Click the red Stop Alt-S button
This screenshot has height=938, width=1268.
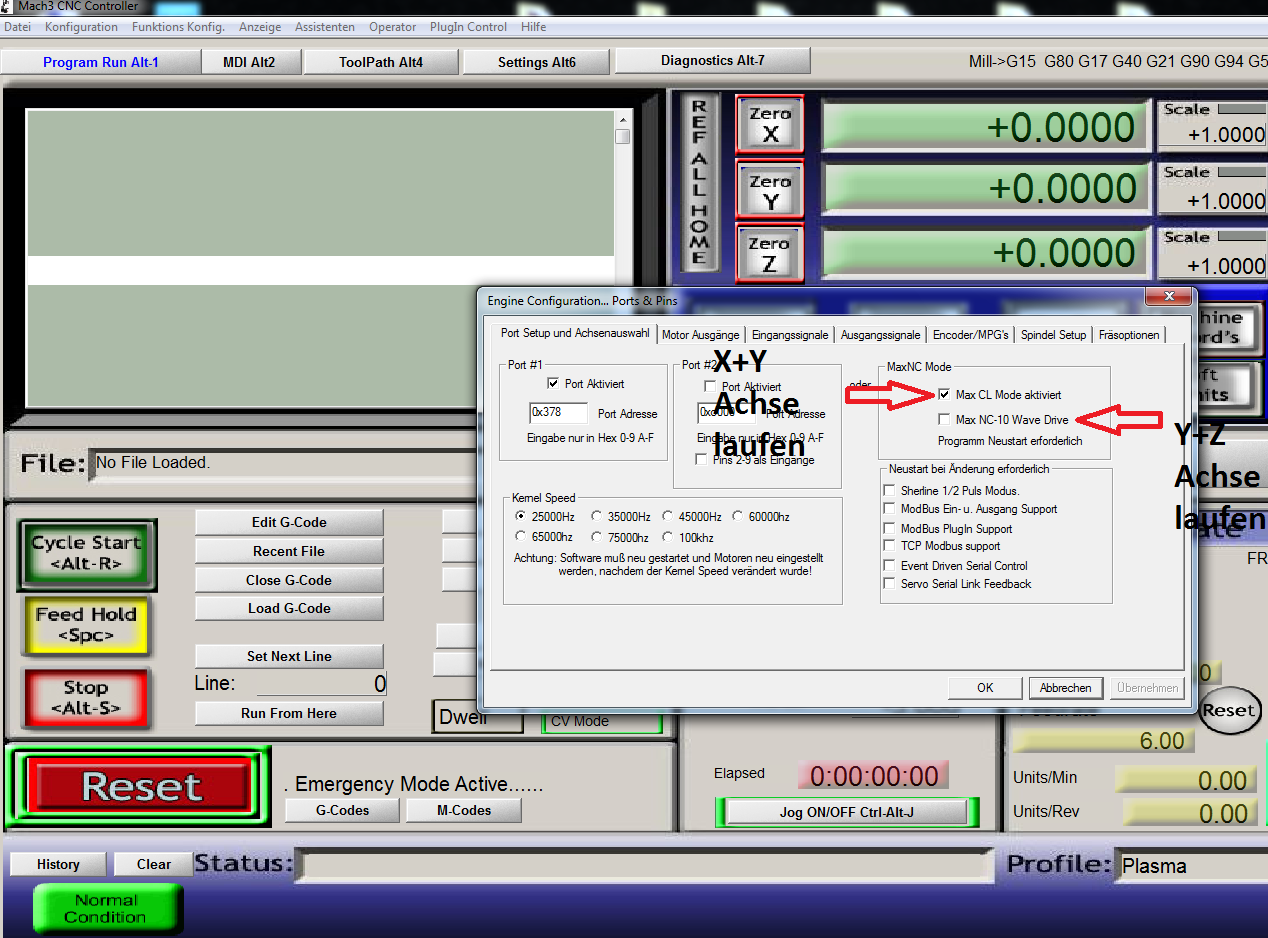tap(86, 697)
